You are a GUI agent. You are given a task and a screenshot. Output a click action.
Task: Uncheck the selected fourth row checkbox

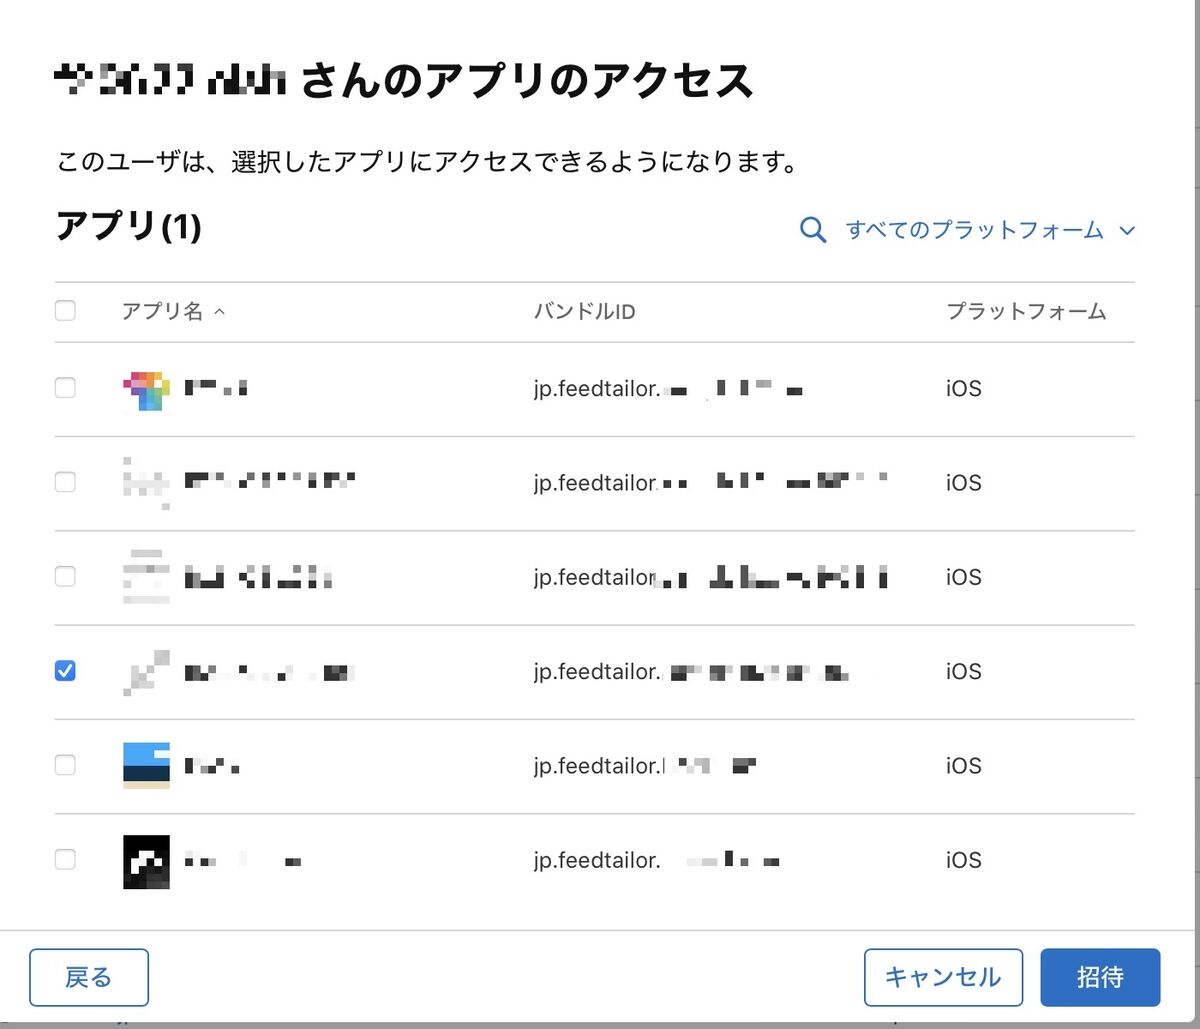click(65, 671)
